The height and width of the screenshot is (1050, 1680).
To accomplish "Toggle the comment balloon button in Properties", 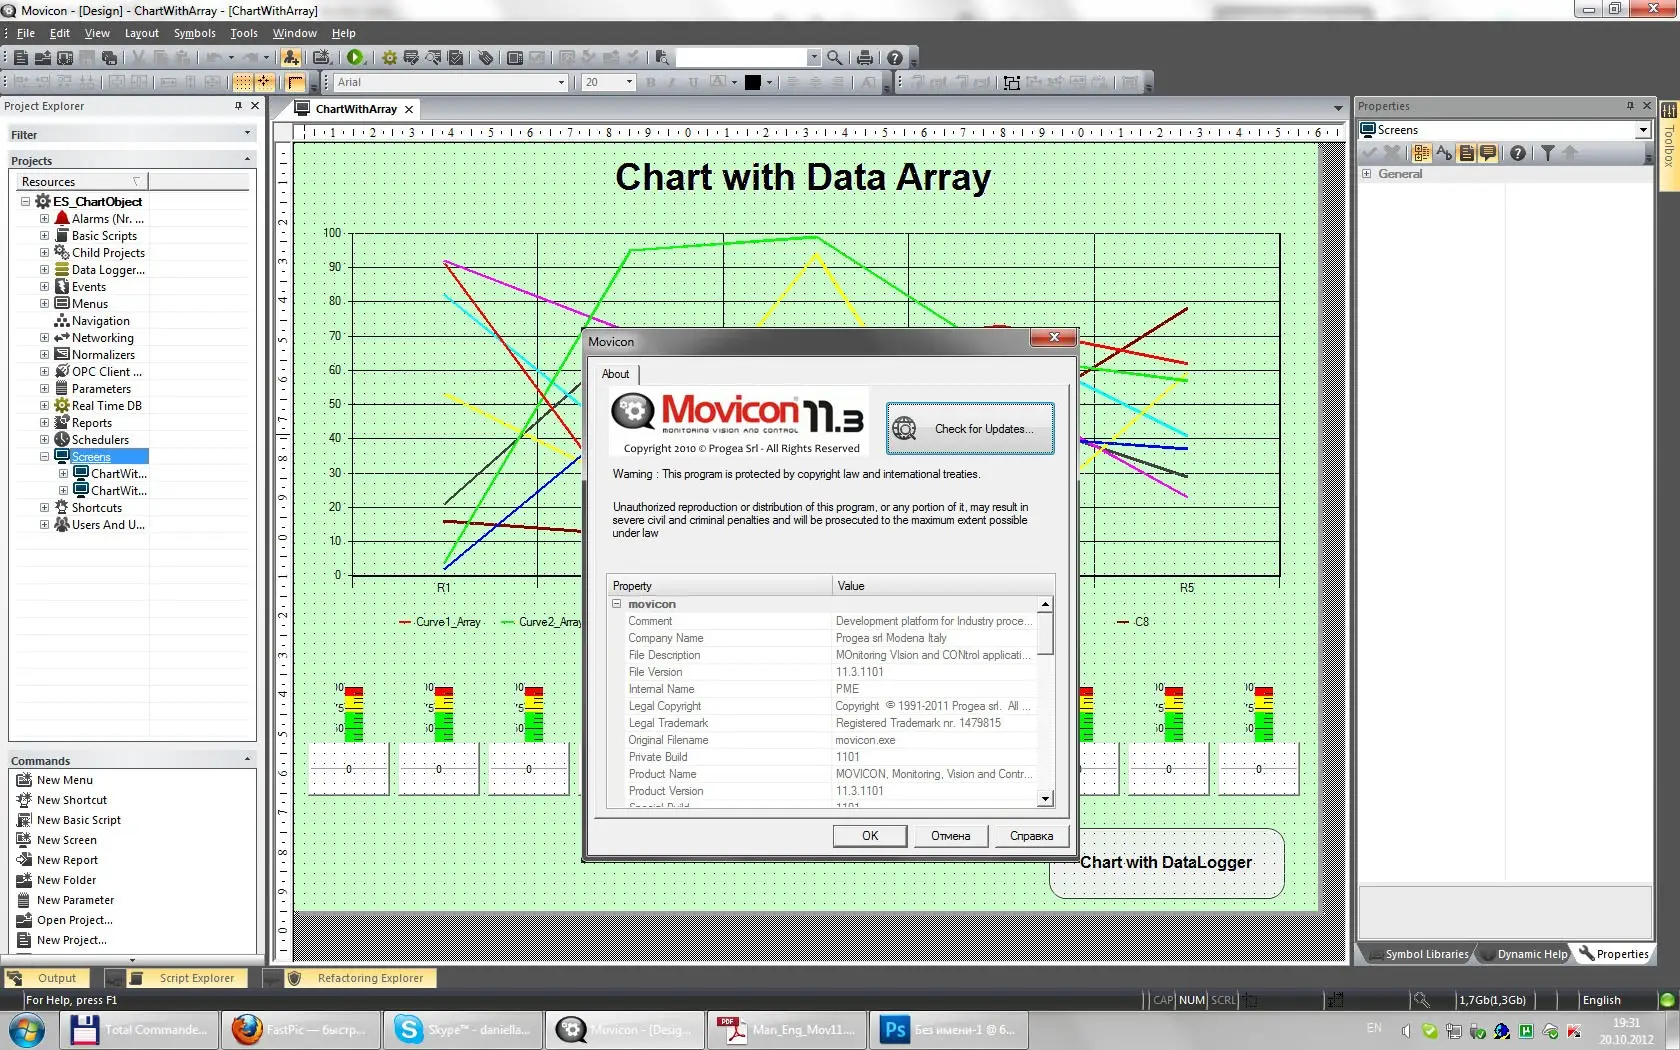I will coord(1488,153).
